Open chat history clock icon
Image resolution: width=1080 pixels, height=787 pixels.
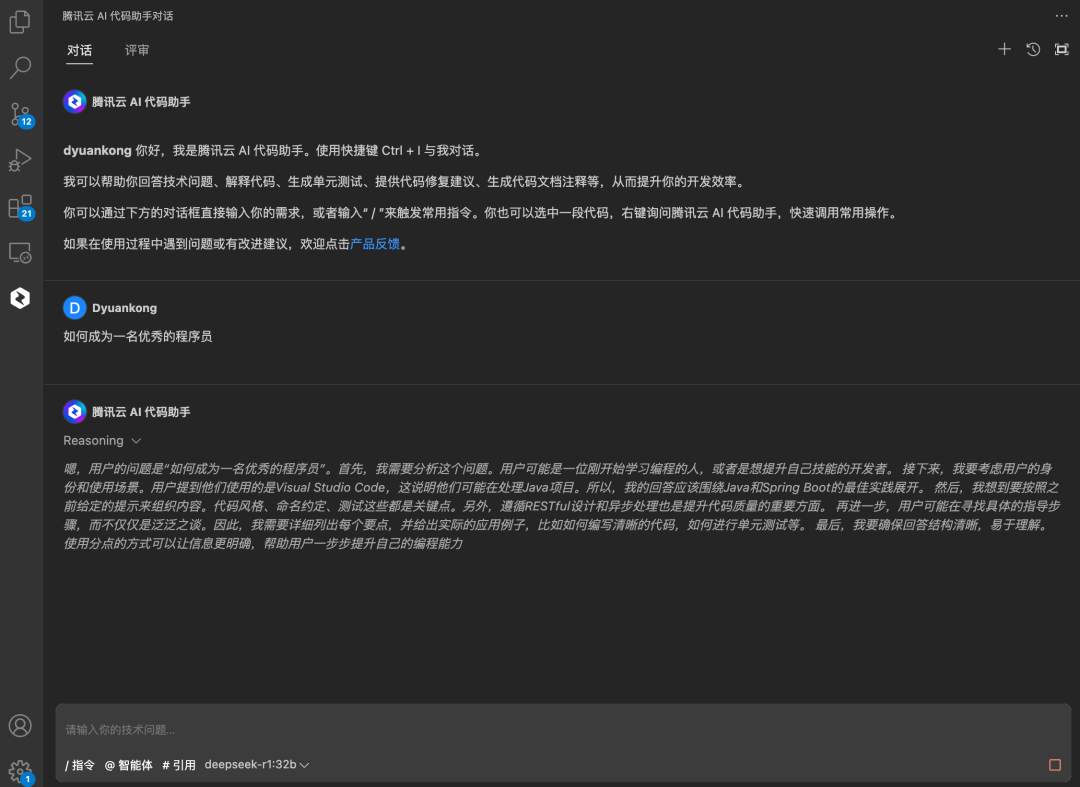1032,49
